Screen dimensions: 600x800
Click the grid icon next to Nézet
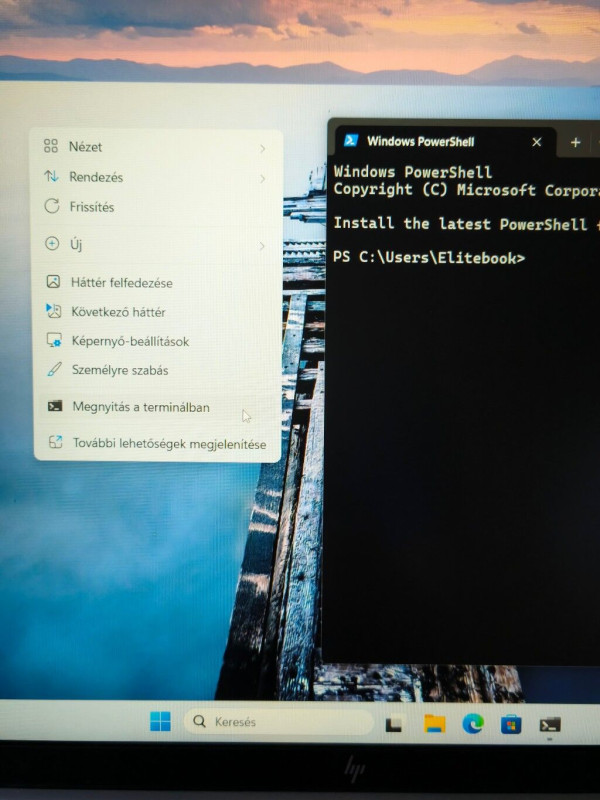pos(51,146)
